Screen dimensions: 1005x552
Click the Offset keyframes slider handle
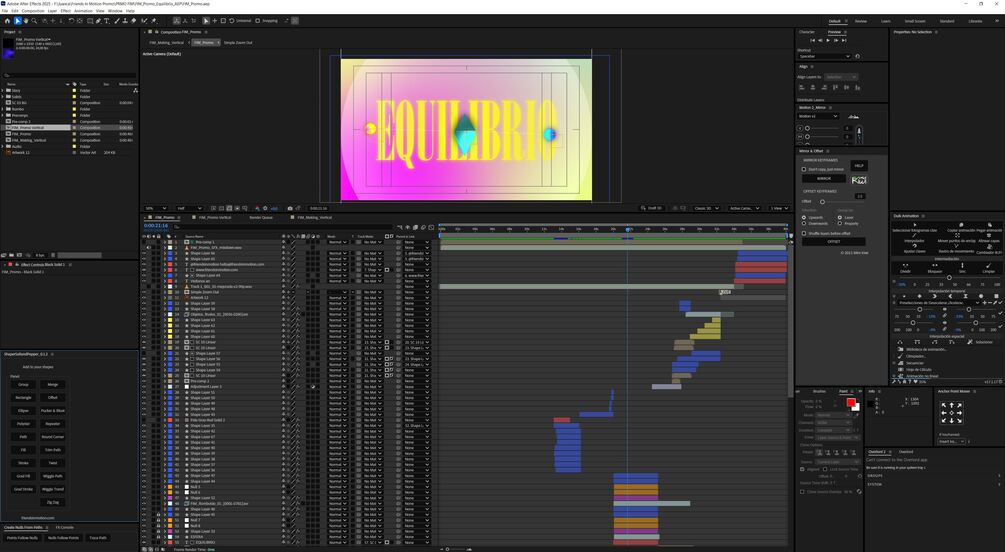822,201
